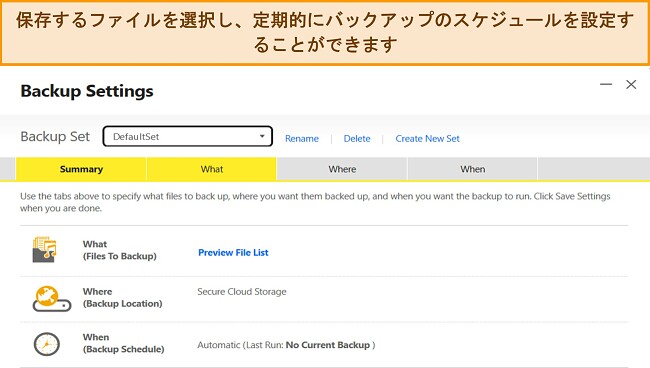
Task: Select the Secure Cloud Storage text
Action: 242,291
